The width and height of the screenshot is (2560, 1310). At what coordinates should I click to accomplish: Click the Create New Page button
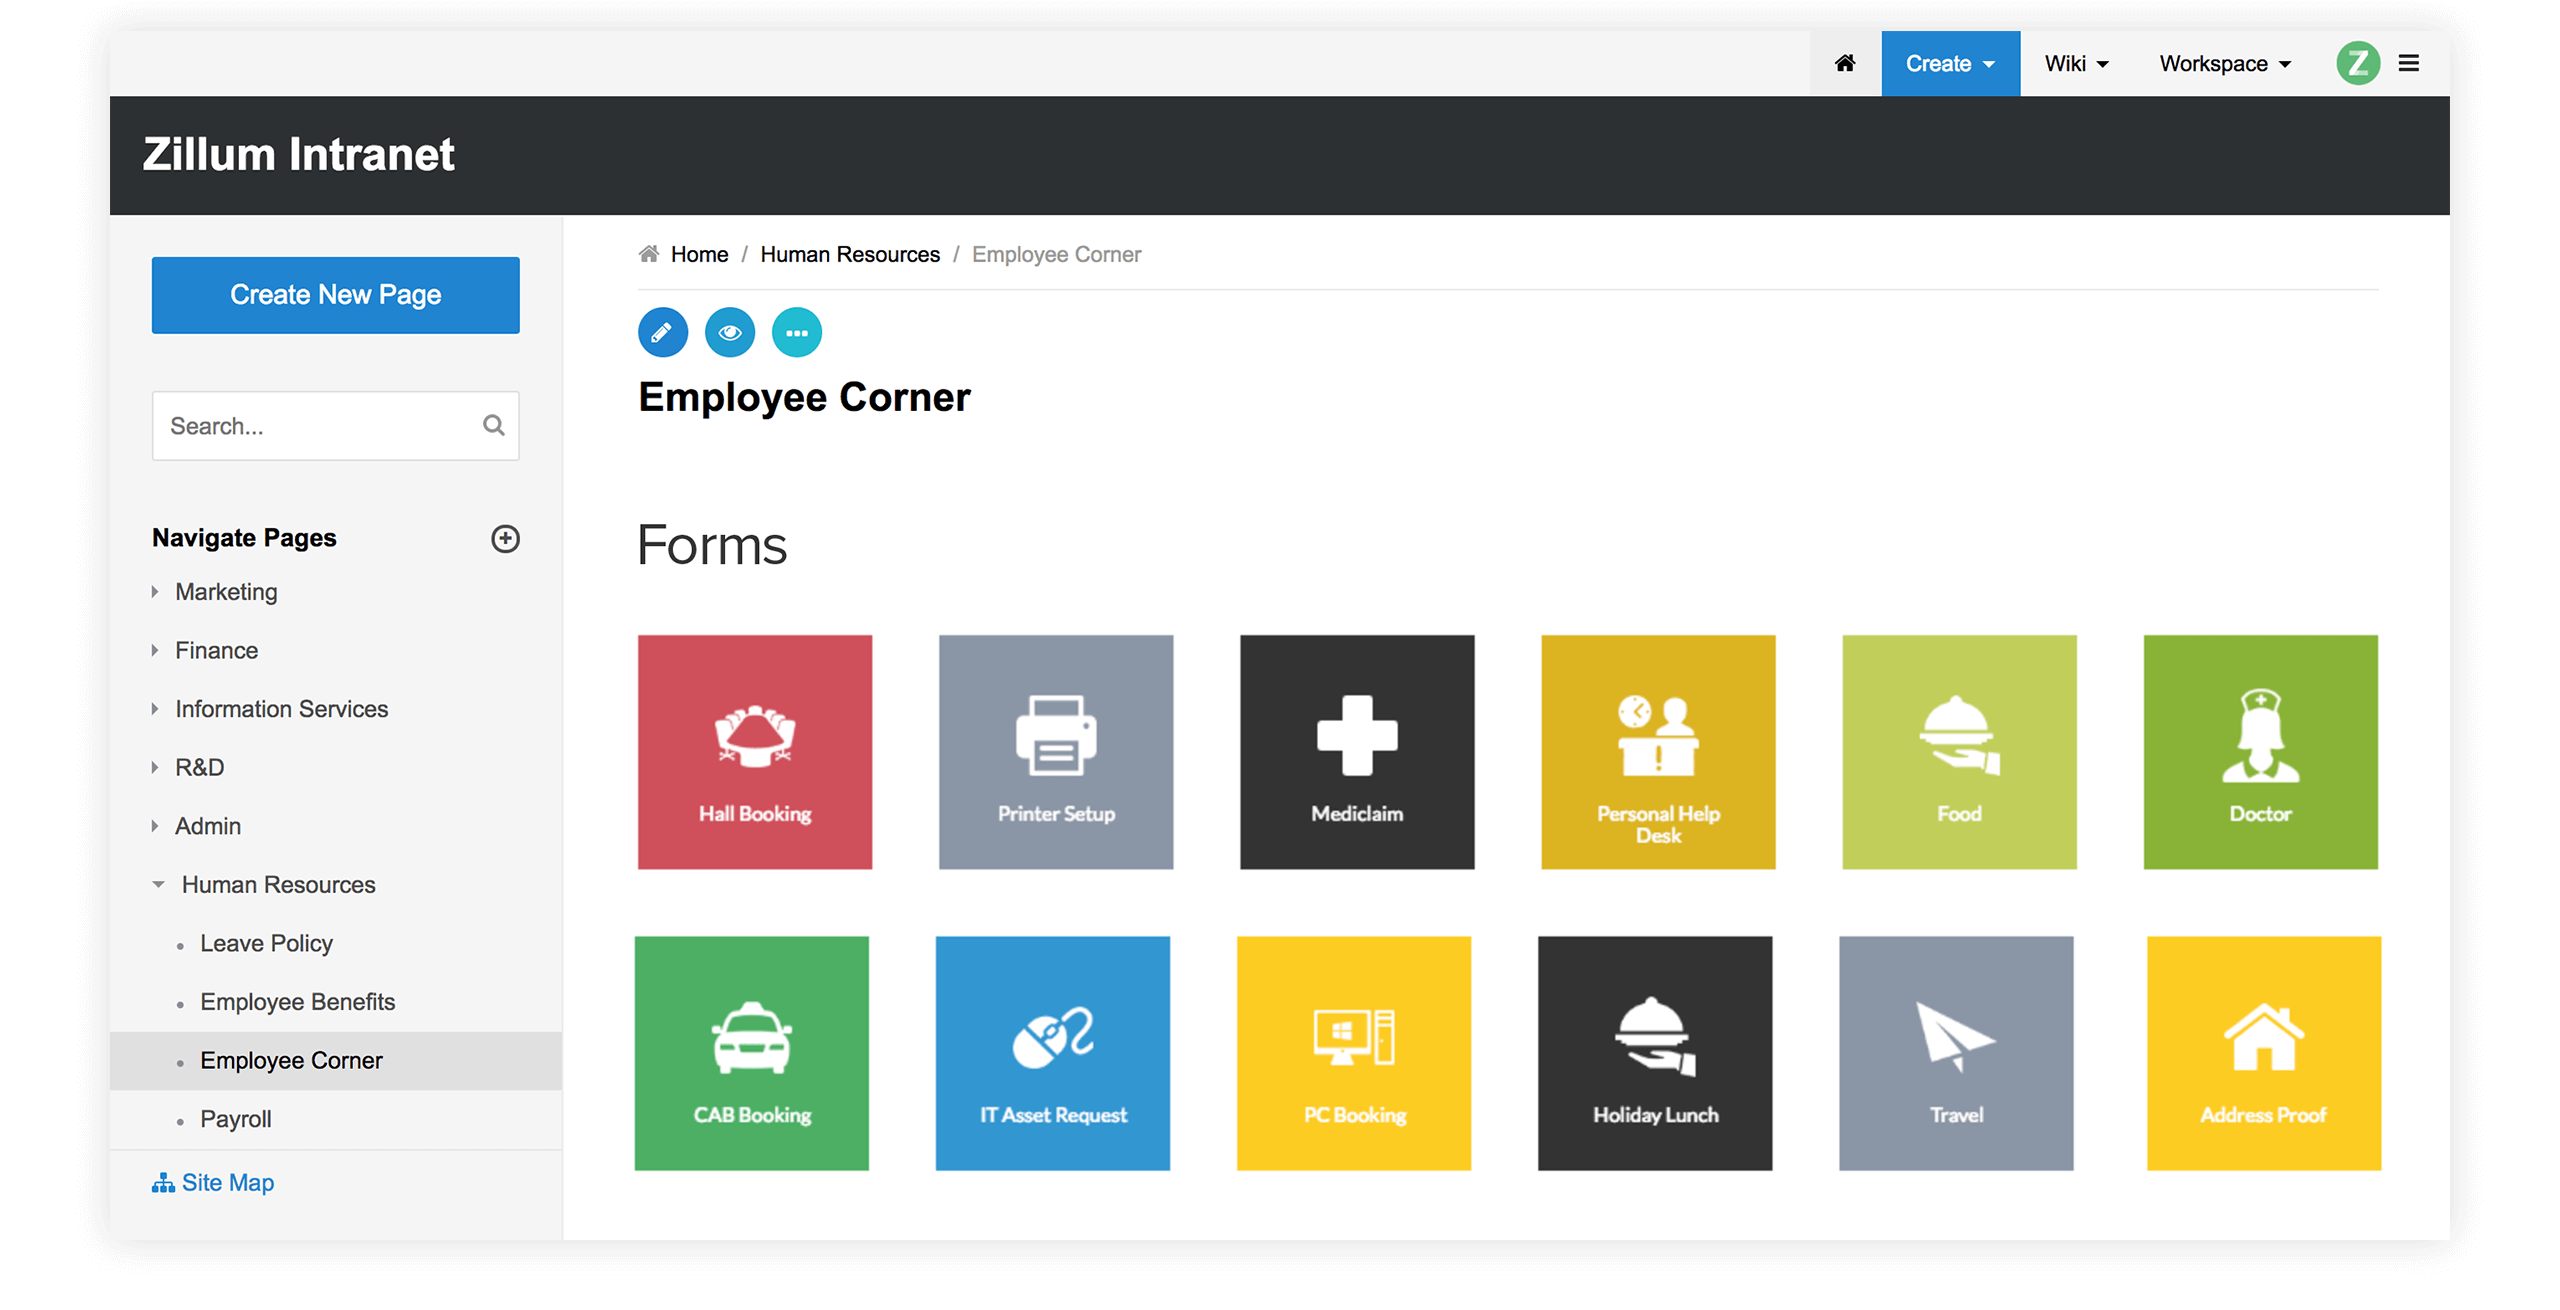(334, 294)
